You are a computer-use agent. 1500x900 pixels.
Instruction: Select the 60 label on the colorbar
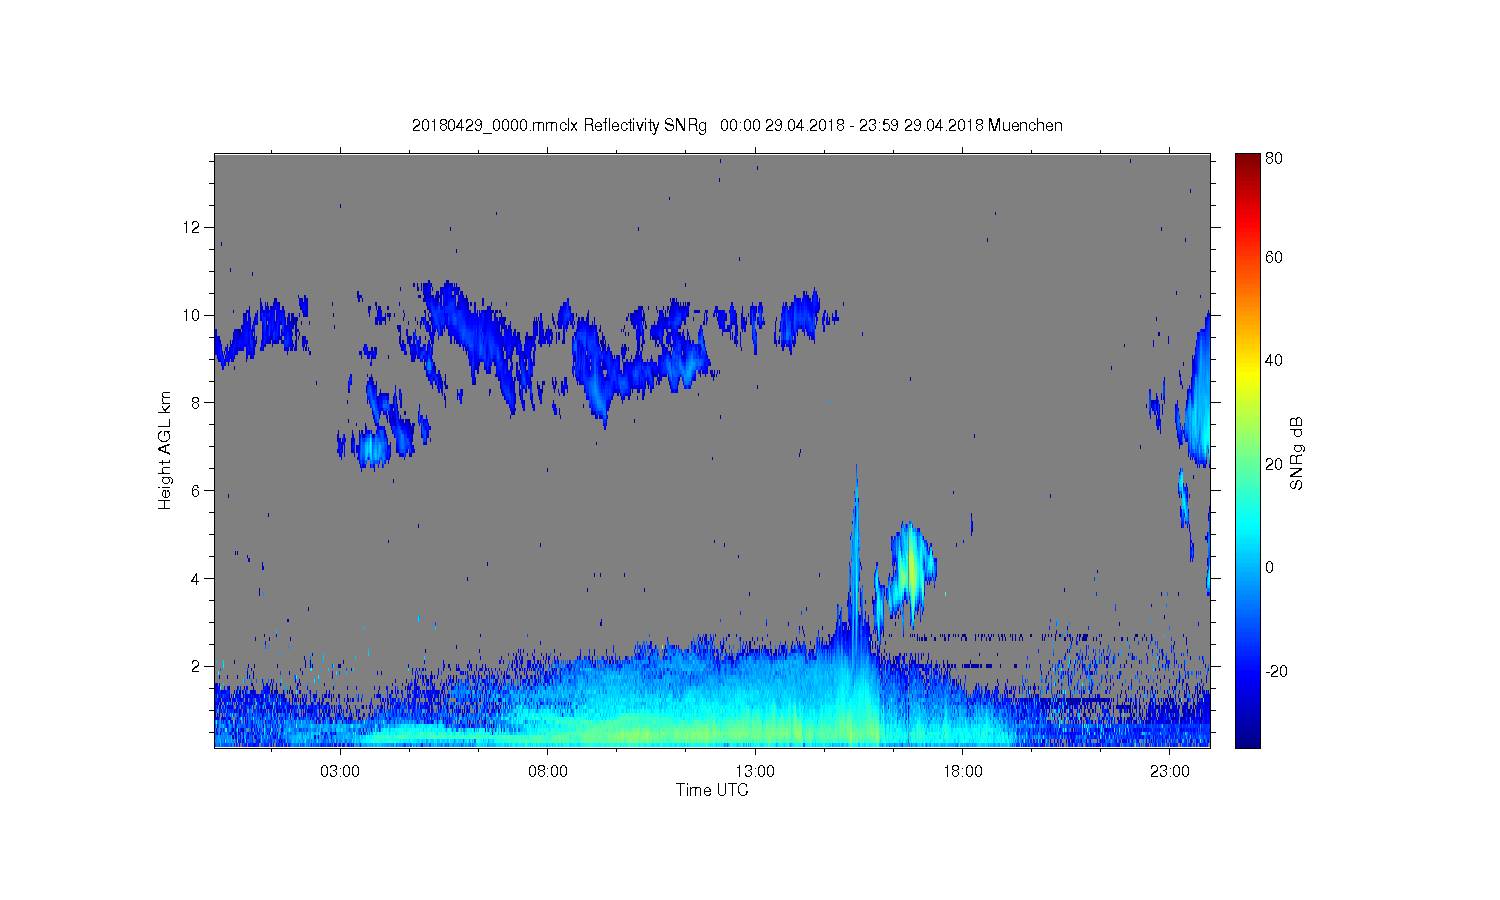pyautogui.click(x=1274, y=257)
